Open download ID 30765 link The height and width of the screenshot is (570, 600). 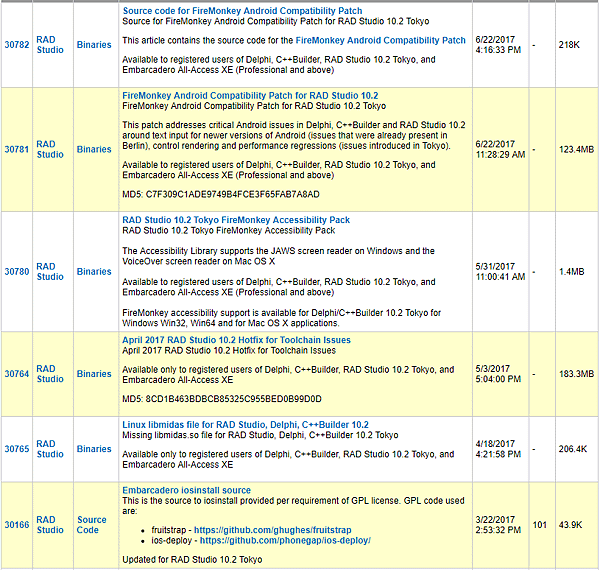click(17, 449)
